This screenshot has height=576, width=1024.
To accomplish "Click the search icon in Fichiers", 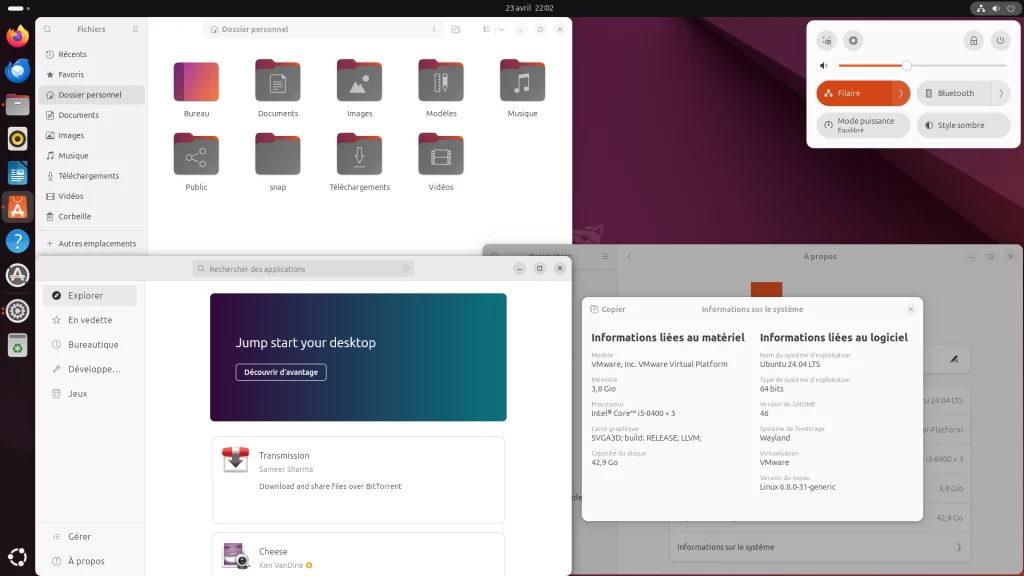I will (x=48, y=29).
